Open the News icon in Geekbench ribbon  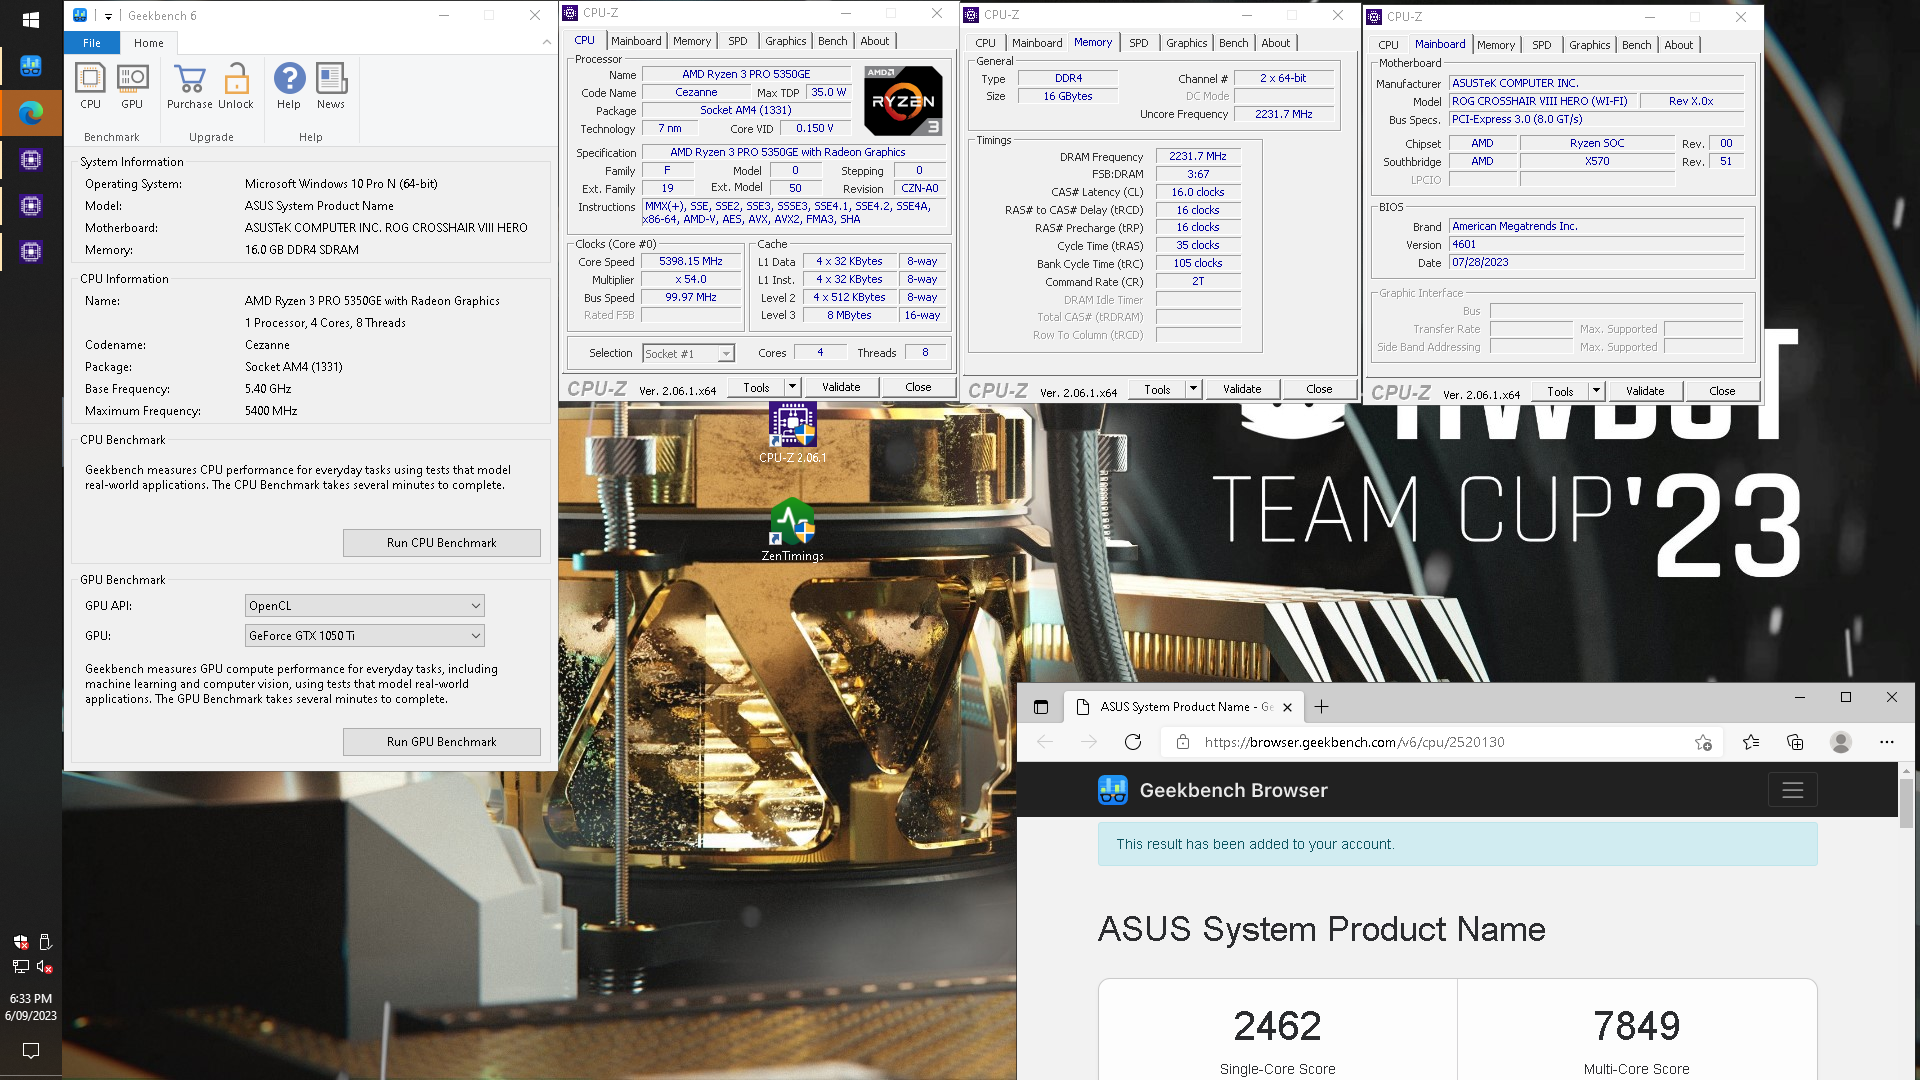tap(331, 86)
